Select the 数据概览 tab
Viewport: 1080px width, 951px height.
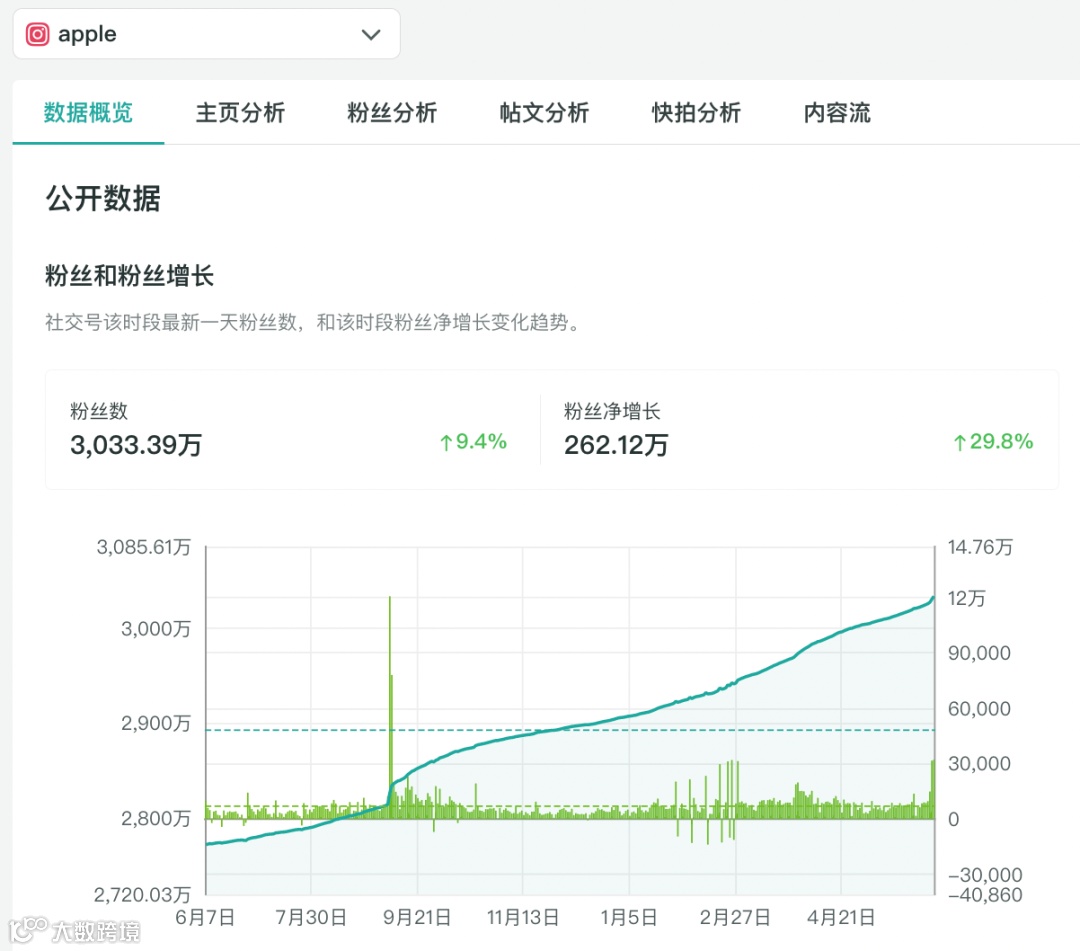click(88, 112)
